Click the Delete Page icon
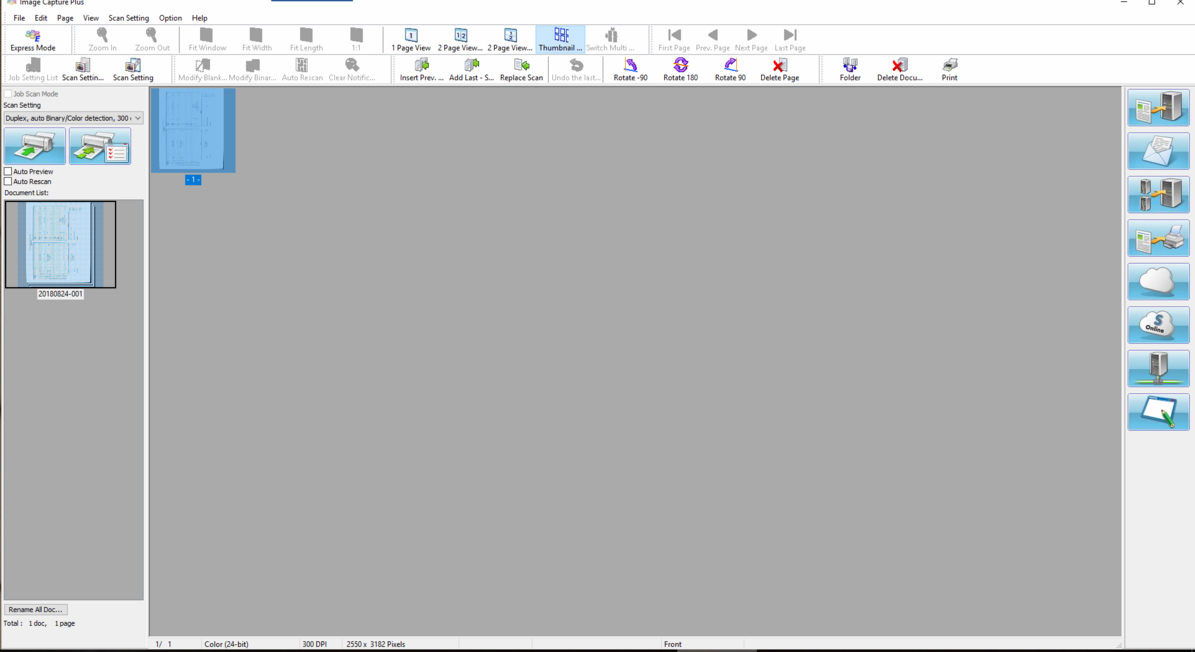Screen dimensions: 1195x652 pyautogui.click(x=779, y=69)
